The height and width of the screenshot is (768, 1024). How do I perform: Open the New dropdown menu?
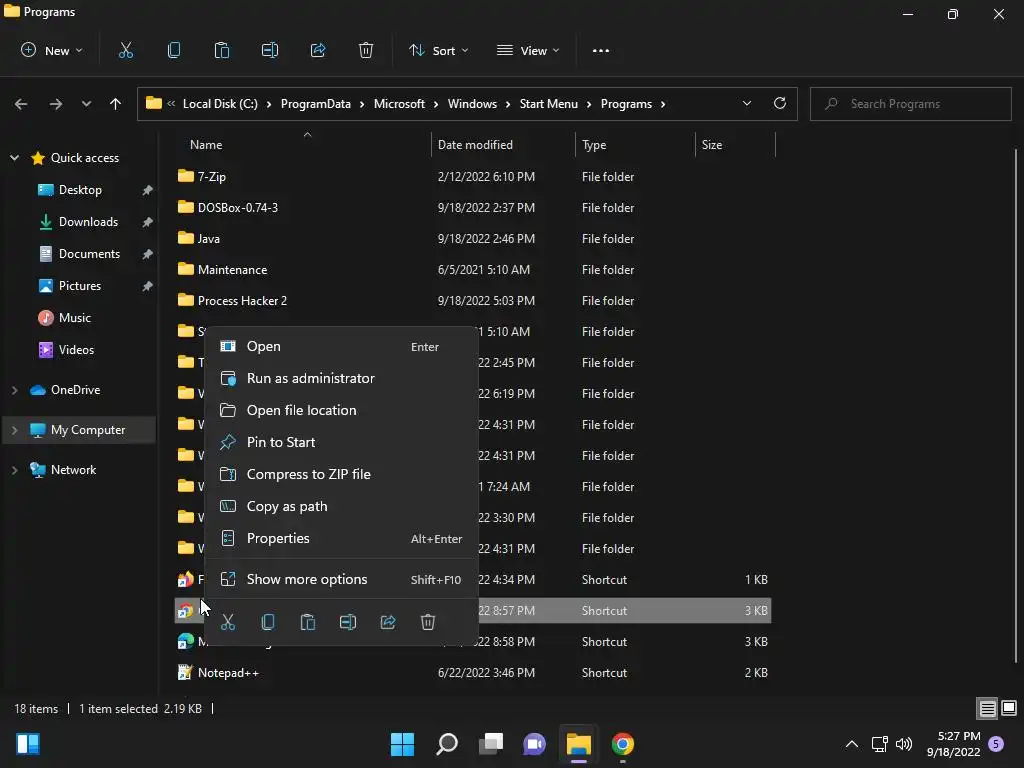[52, 50]
